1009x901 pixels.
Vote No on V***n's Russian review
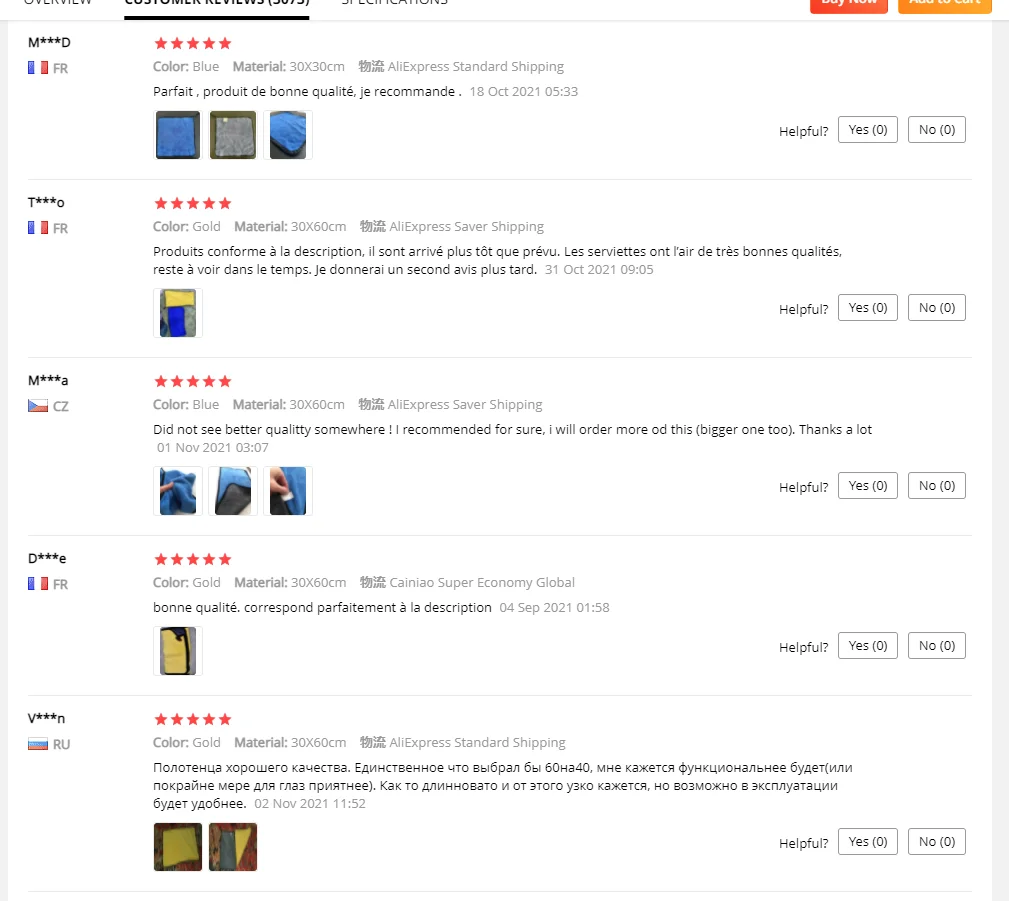coord(936,842)
